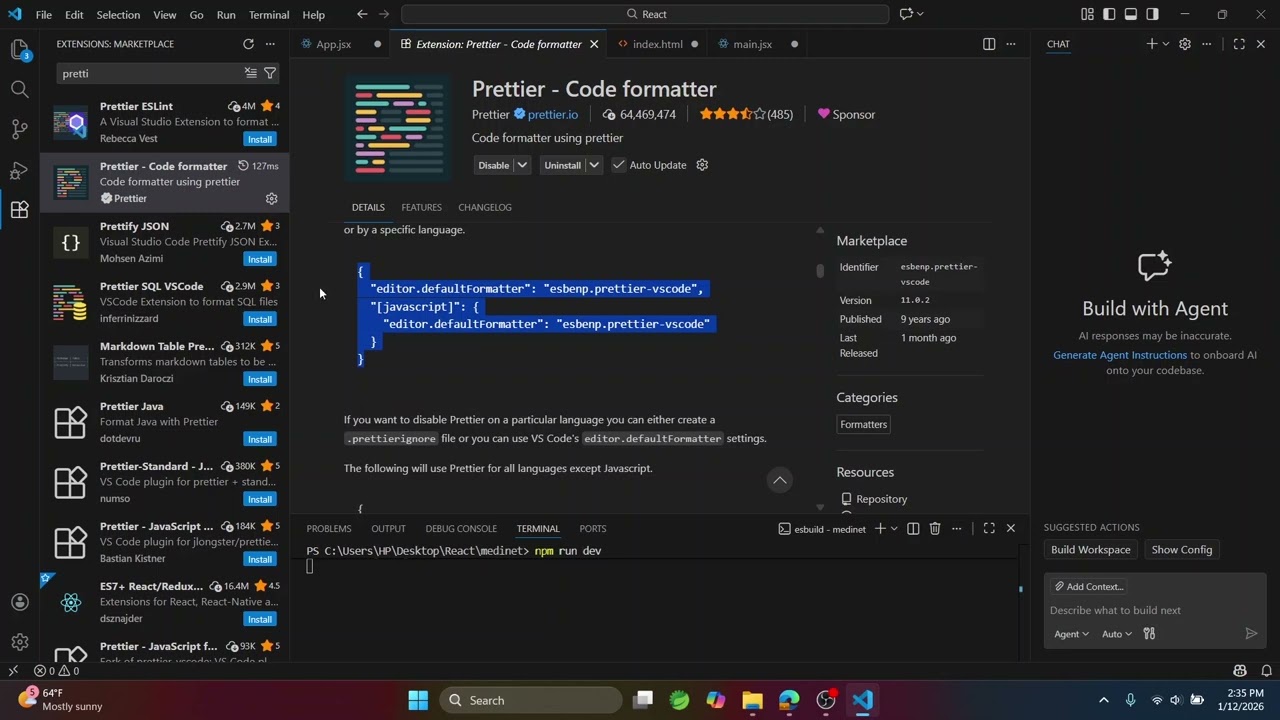The height and width of the screenshot is (720, 1280).
Task: Split the editor right
Action: click(989, 44)
